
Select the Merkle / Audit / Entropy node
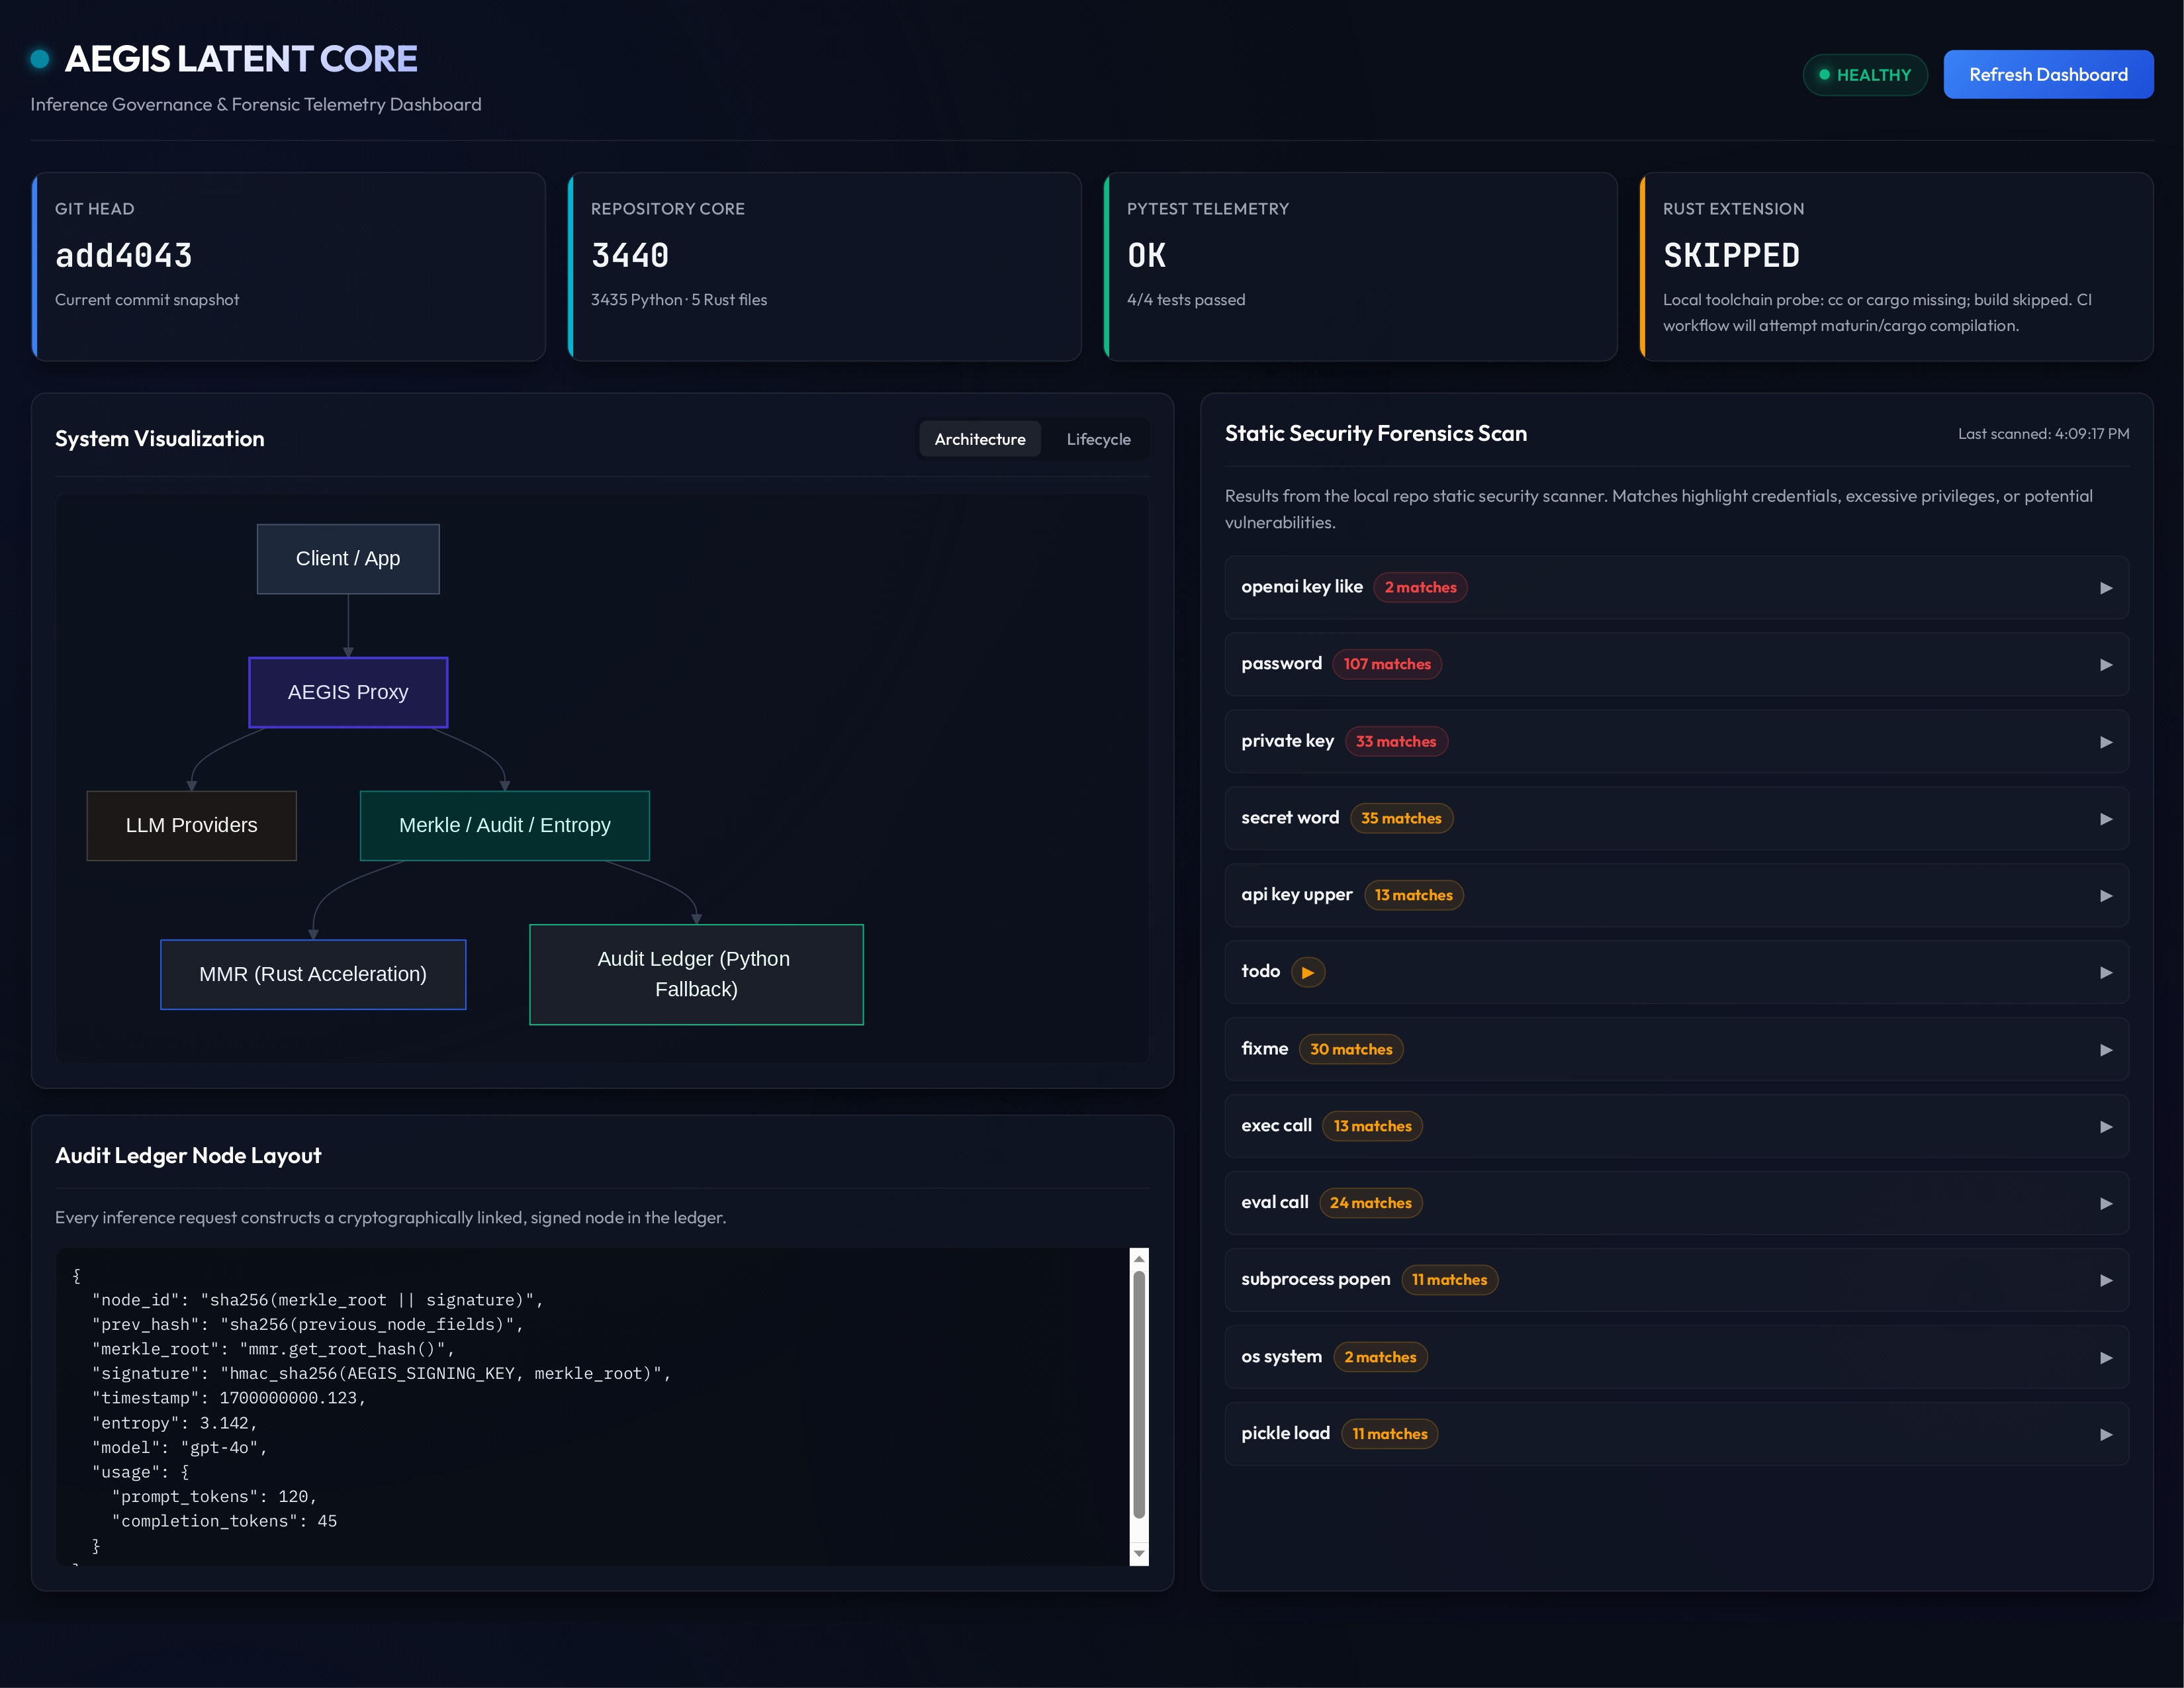tap(505, 826)
